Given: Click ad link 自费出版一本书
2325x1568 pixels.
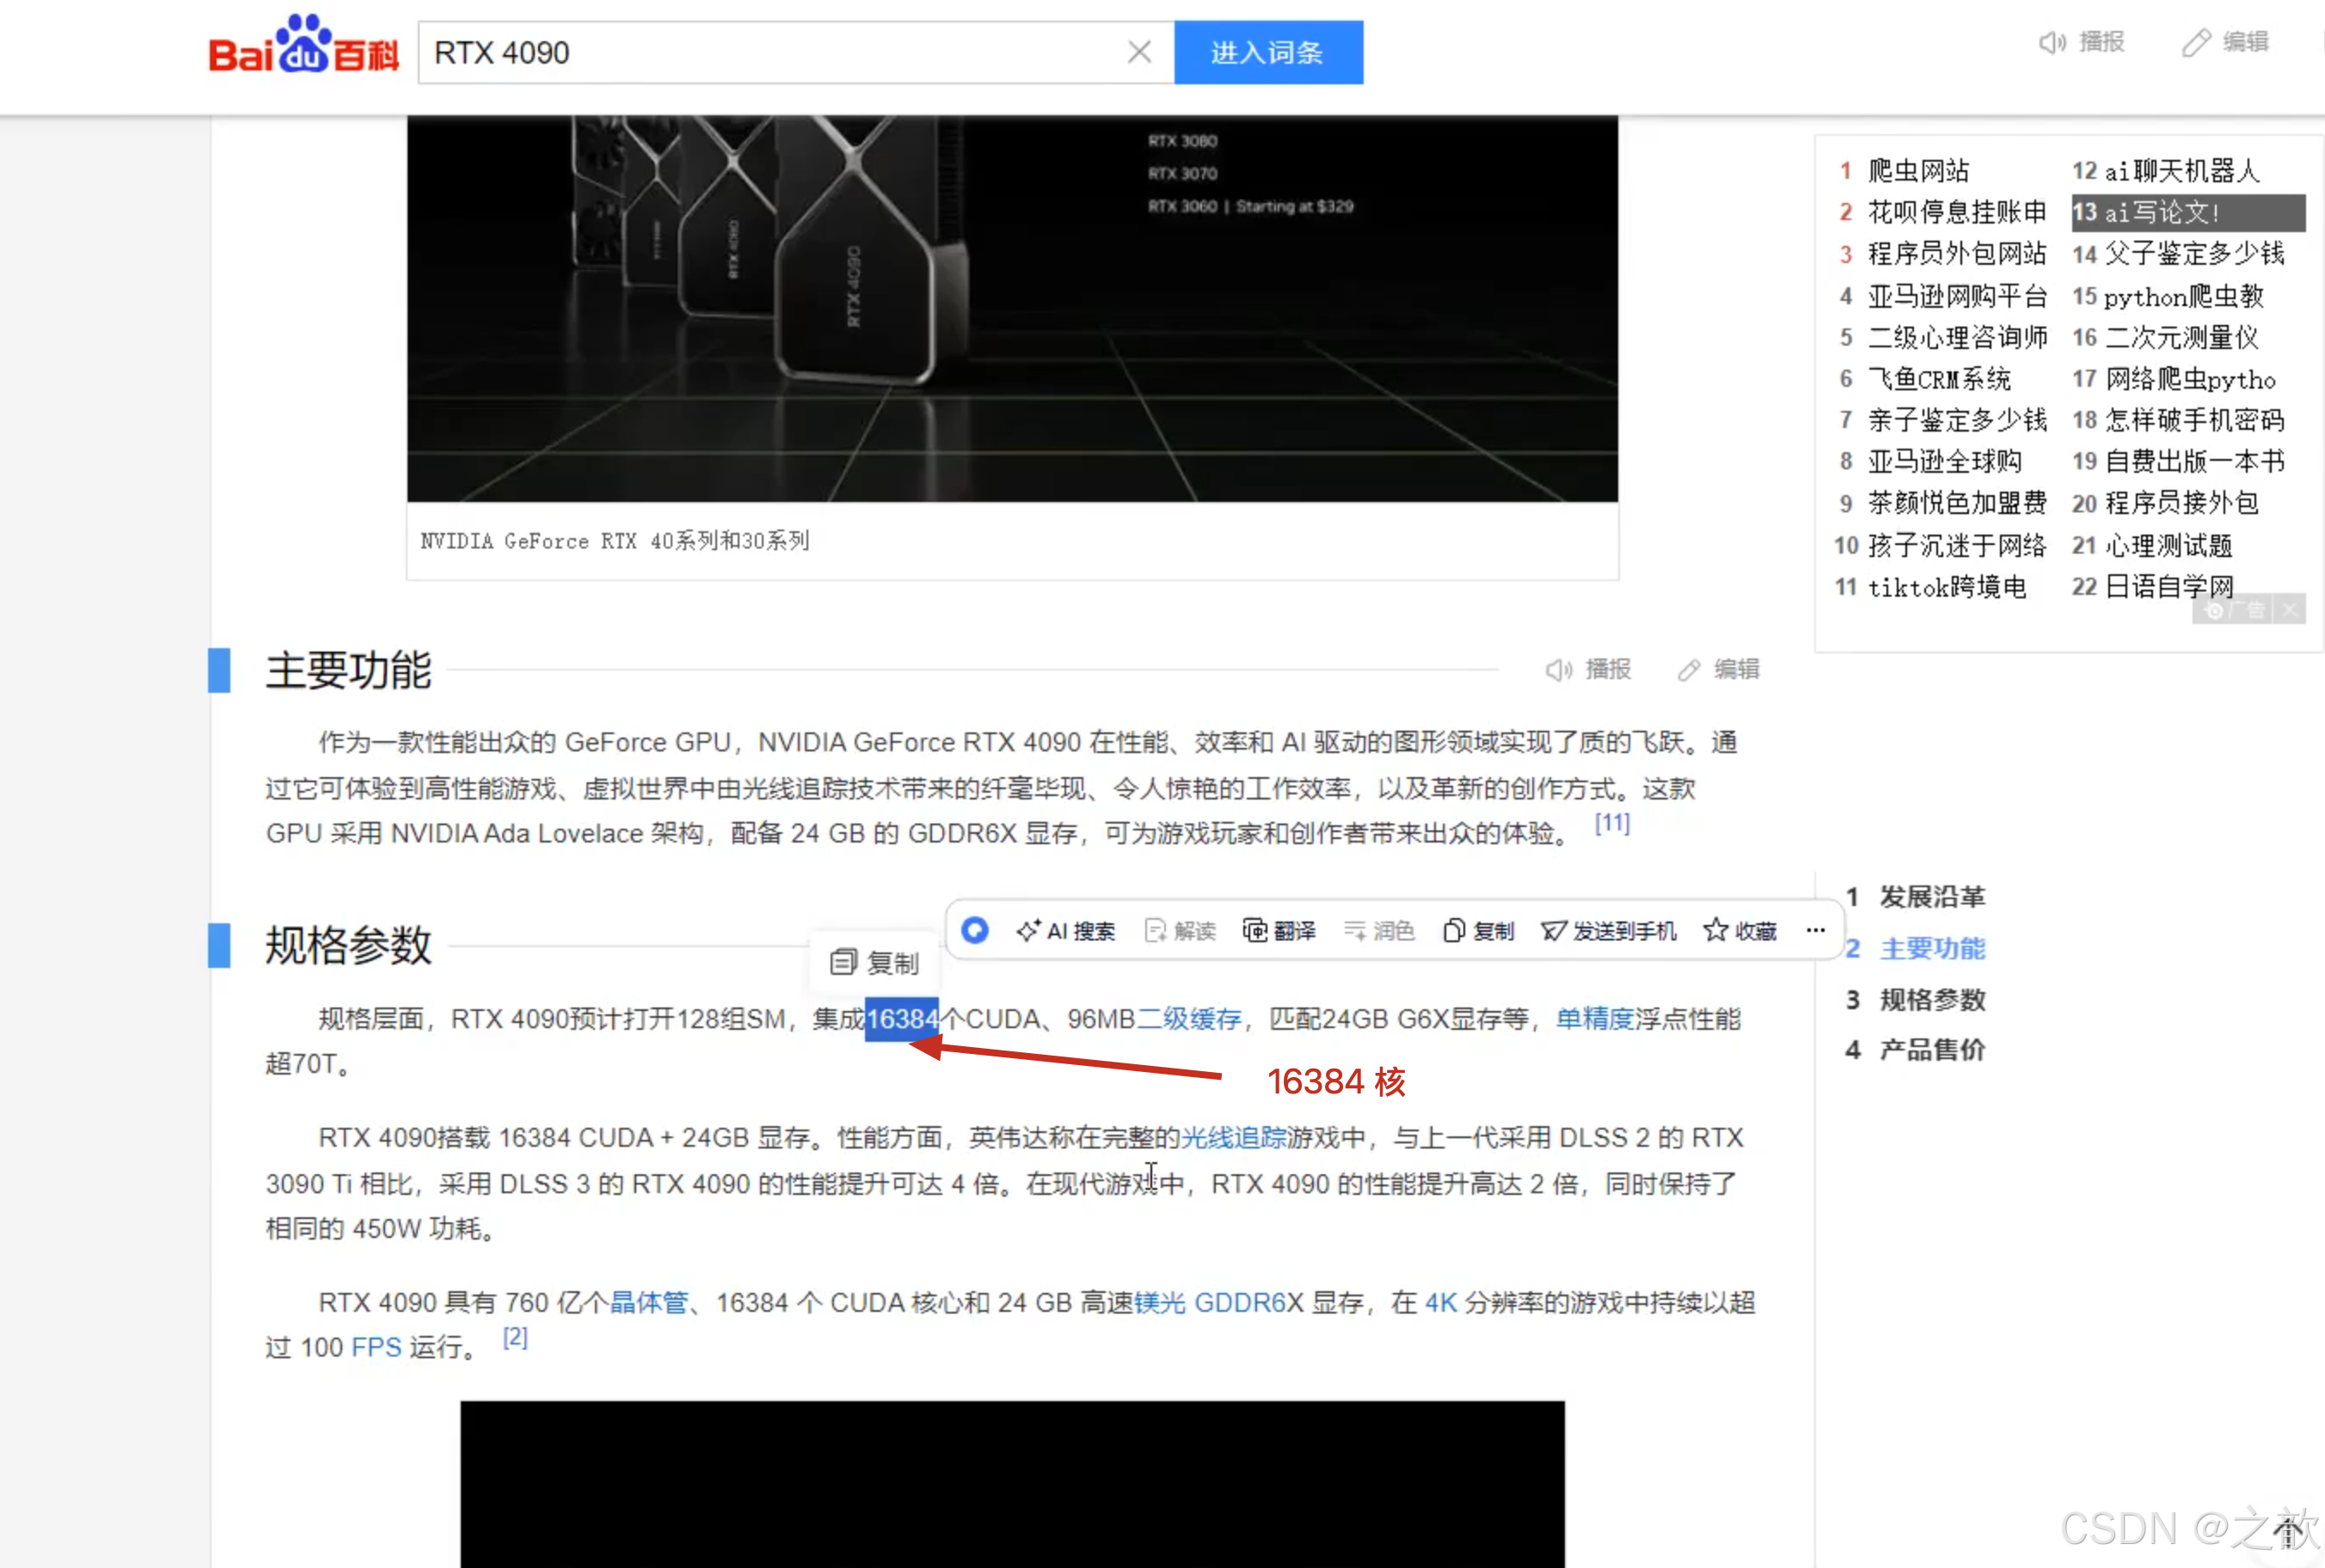Looking at the screenshot, I should point(2195,461).
